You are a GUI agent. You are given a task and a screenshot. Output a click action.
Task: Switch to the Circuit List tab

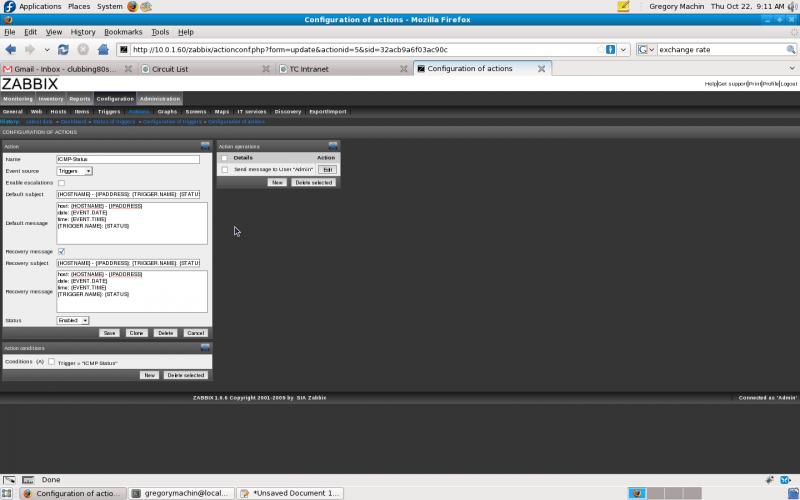(x=206, y=68)
